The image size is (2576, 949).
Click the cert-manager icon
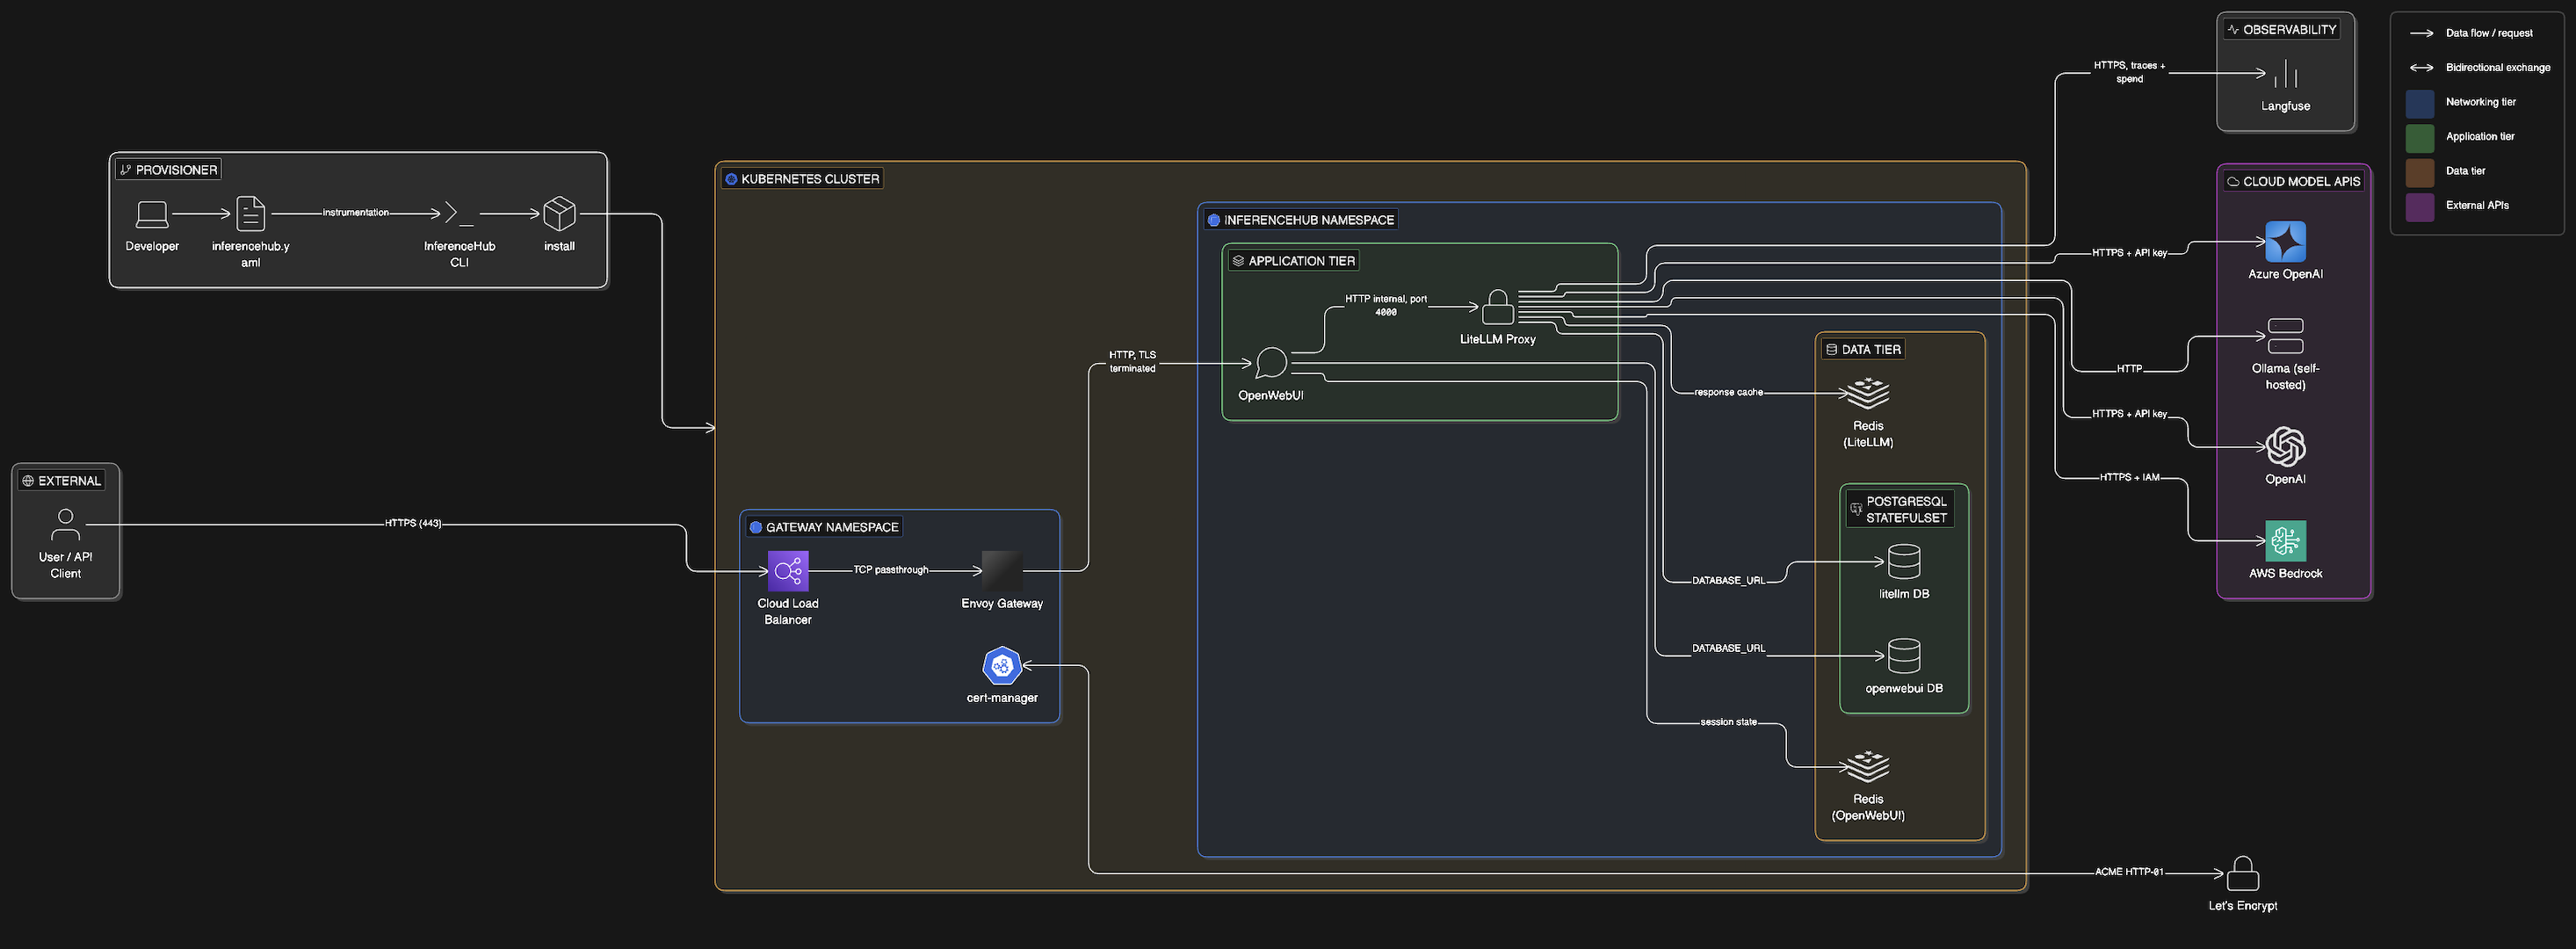(1002, 665)
